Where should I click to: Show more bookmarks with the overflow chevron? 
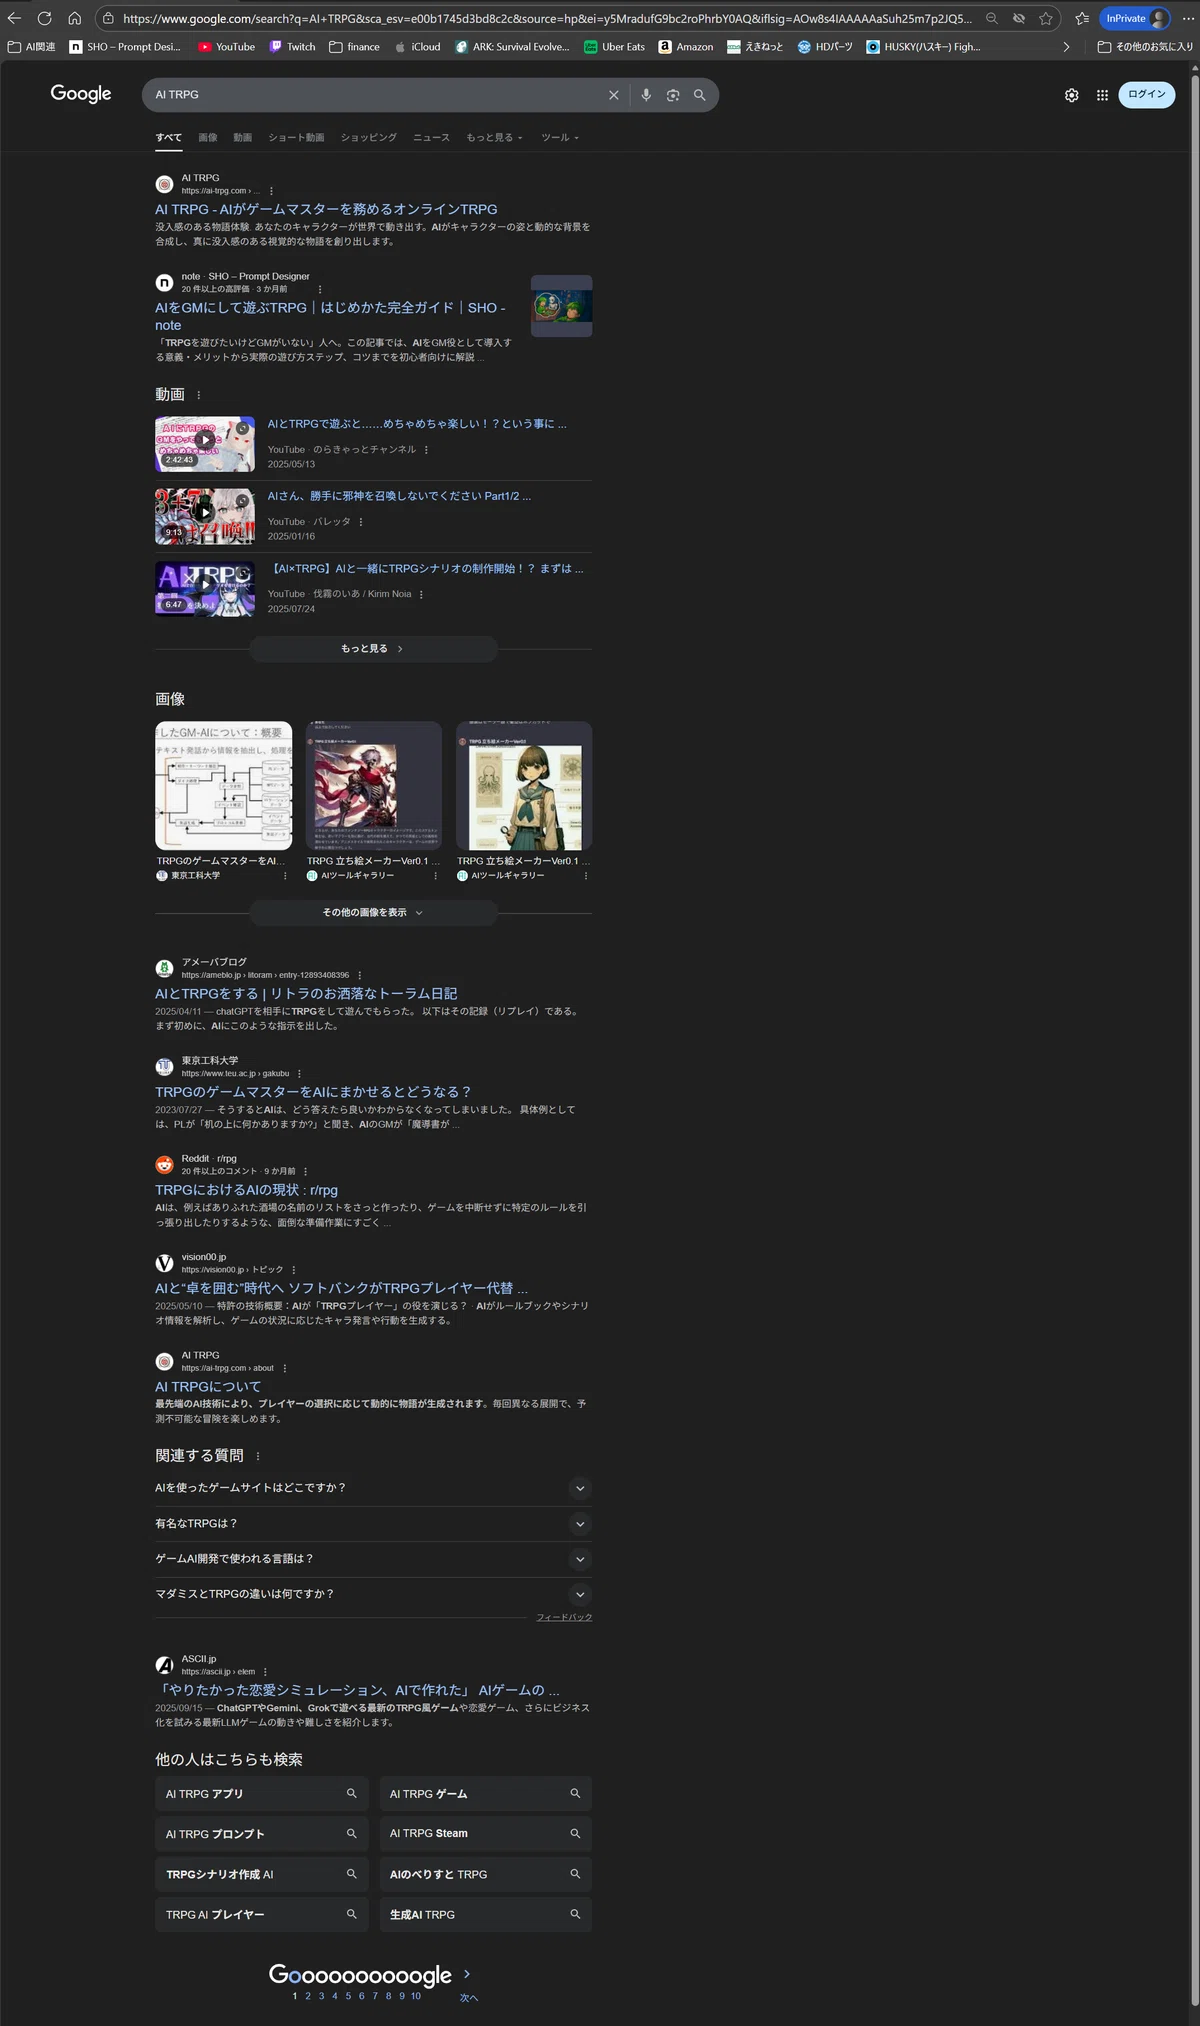(x=1066, y=47)
